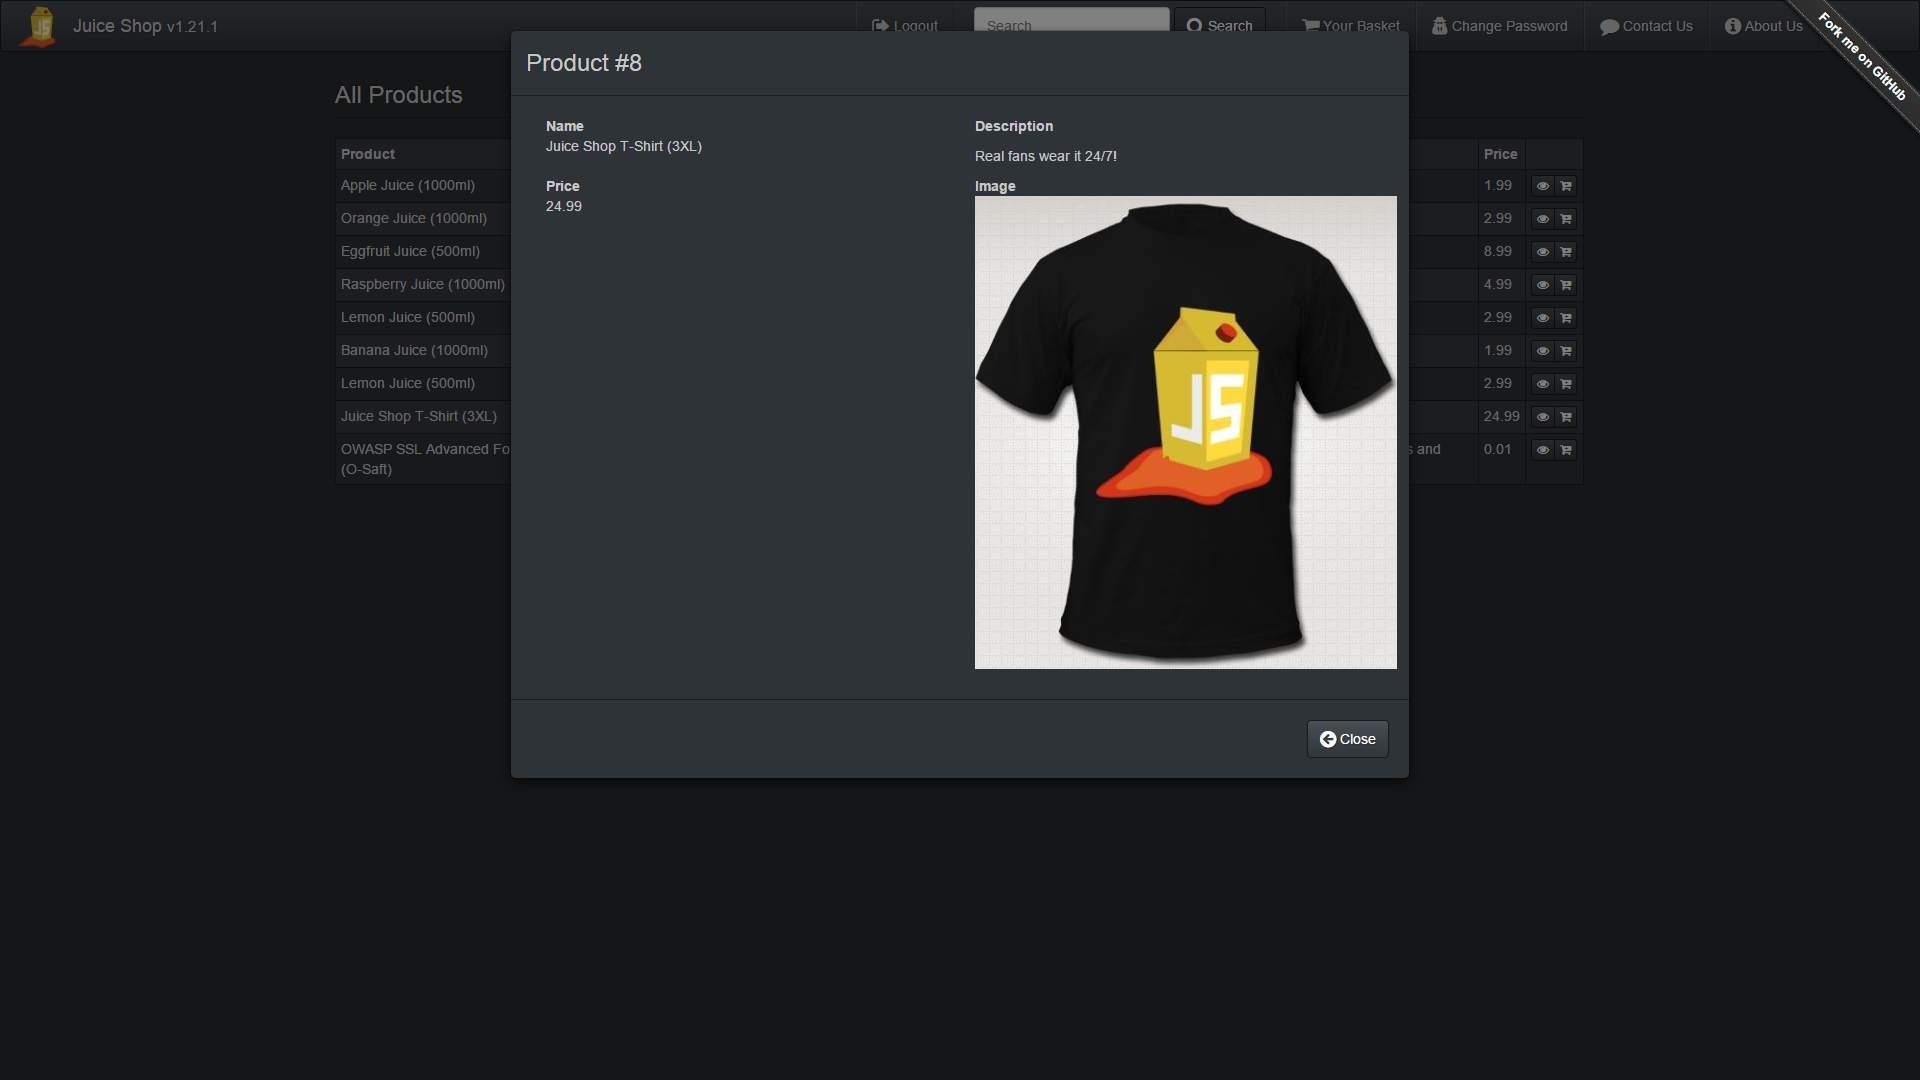Click the T-shirt product image
The width and height of the screenshot is (1920, 1080).
[x=1185, y=432]
